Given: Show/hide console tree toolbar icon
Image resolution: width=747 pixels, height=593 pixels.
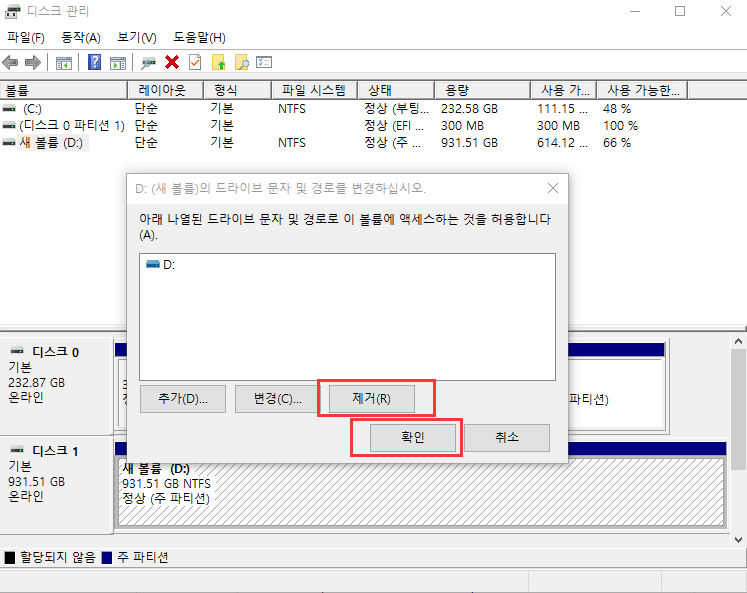Looking at the screenshot, I should point(64,63).
